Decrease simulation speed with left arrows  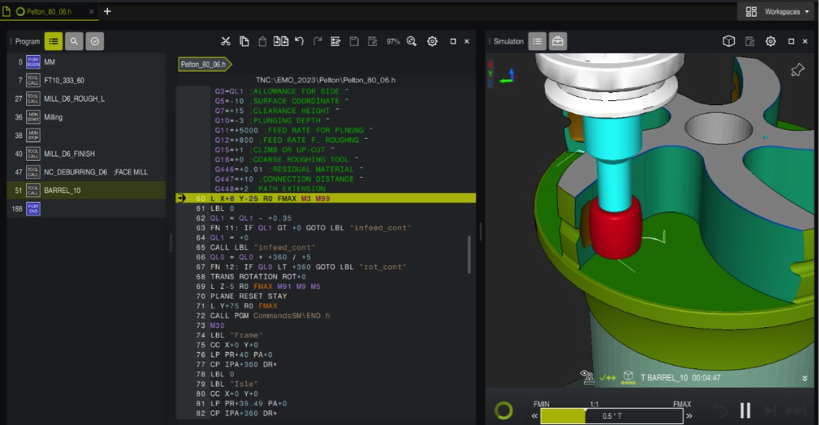point(534,416)
